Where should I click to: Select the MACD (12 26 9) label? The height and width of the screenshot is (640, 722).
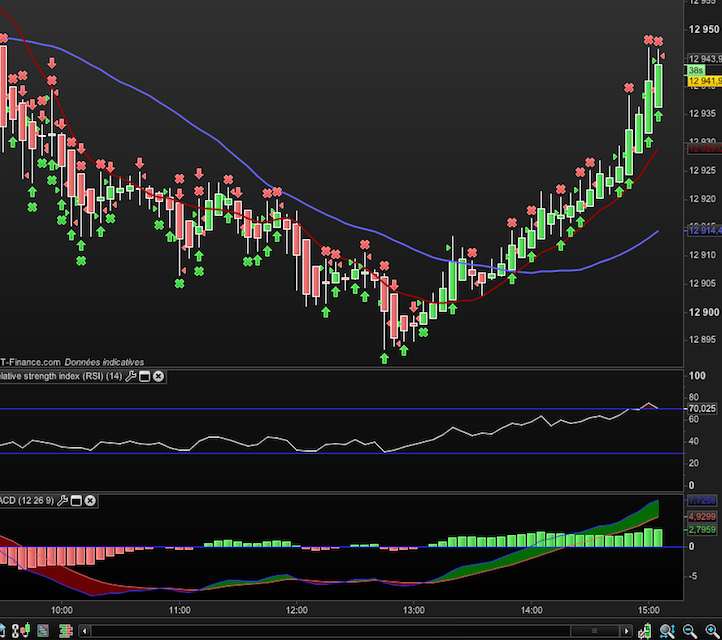click(27, 500)
